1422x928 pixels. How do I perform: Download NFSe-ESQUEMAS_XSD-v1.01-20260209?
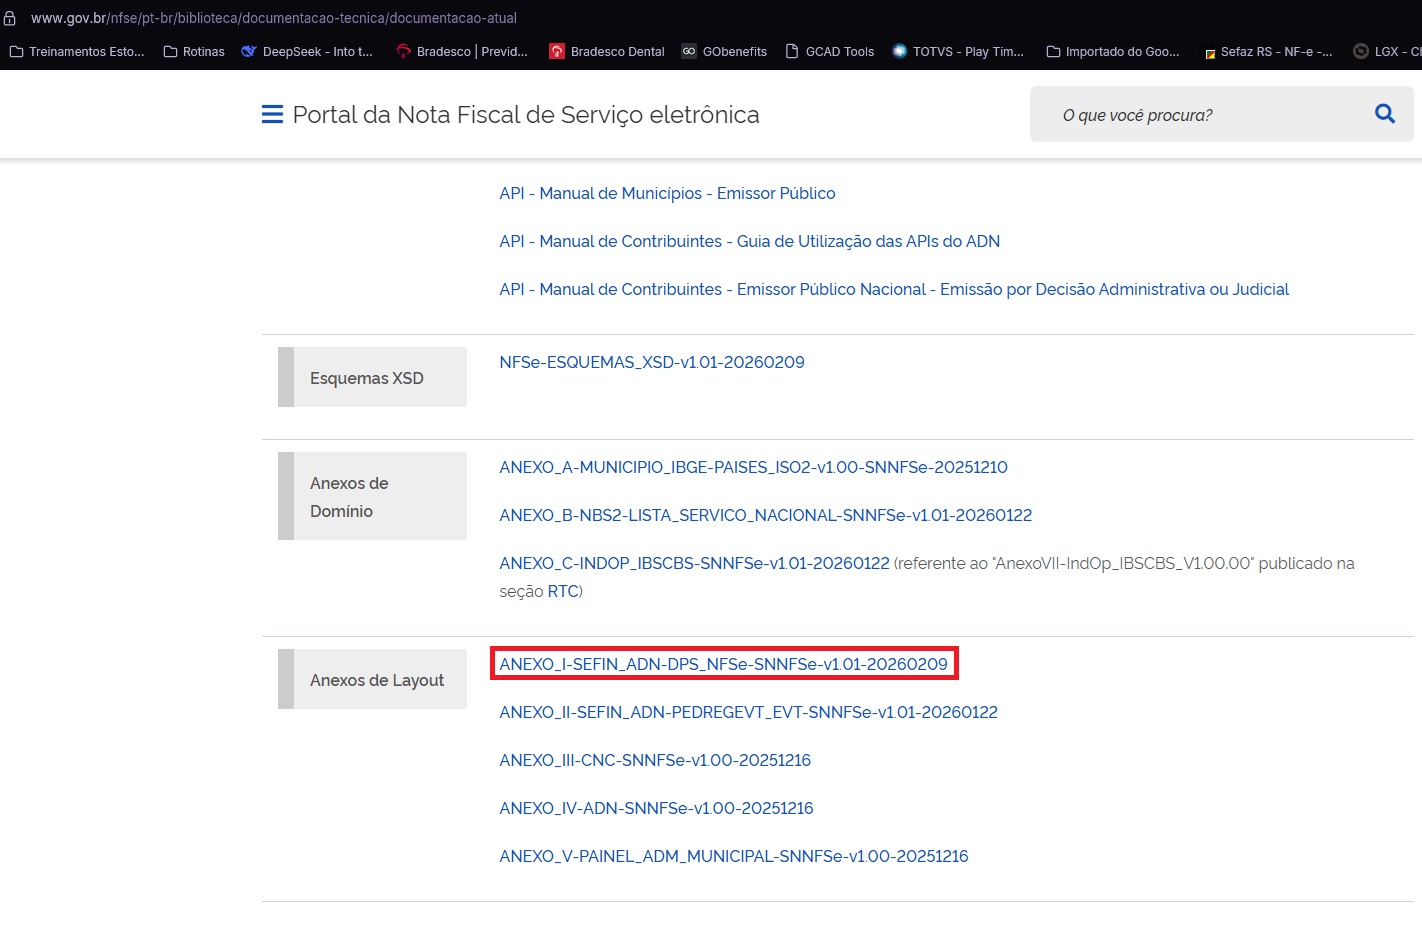click(x=652, y=363)
